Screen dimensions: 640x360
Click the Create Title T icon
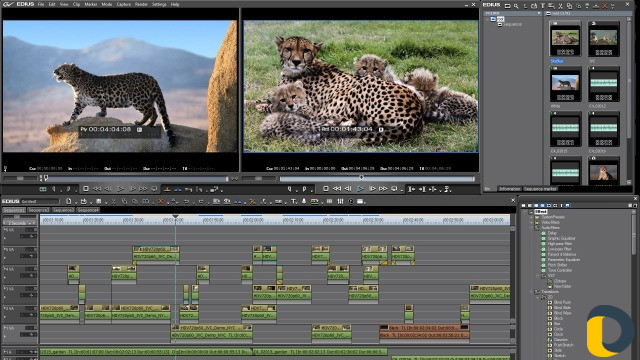293,201
